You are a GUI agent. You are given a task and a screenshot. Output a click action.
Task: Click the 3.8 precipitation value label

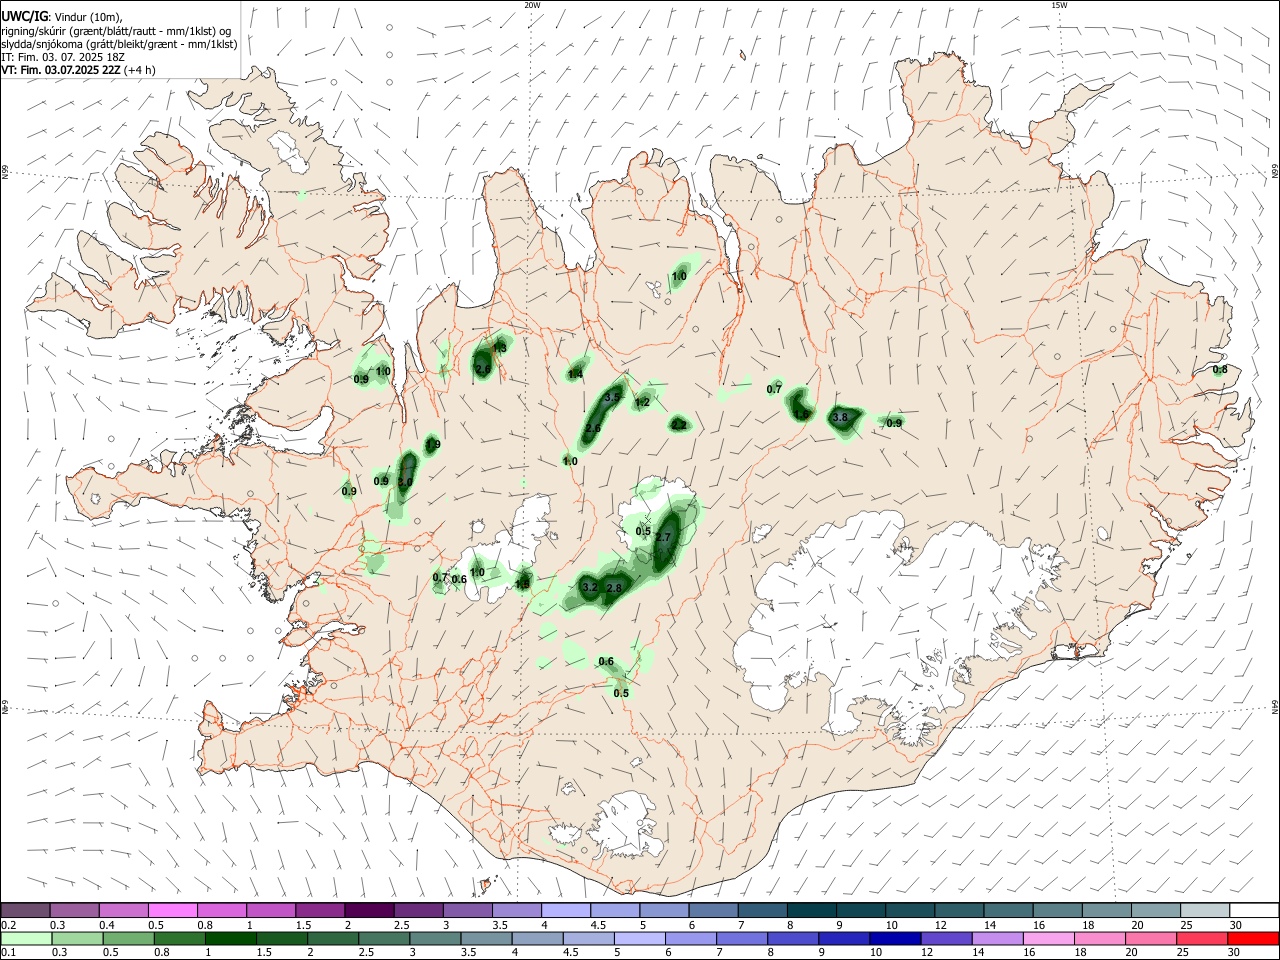click(x=840, y=417)
